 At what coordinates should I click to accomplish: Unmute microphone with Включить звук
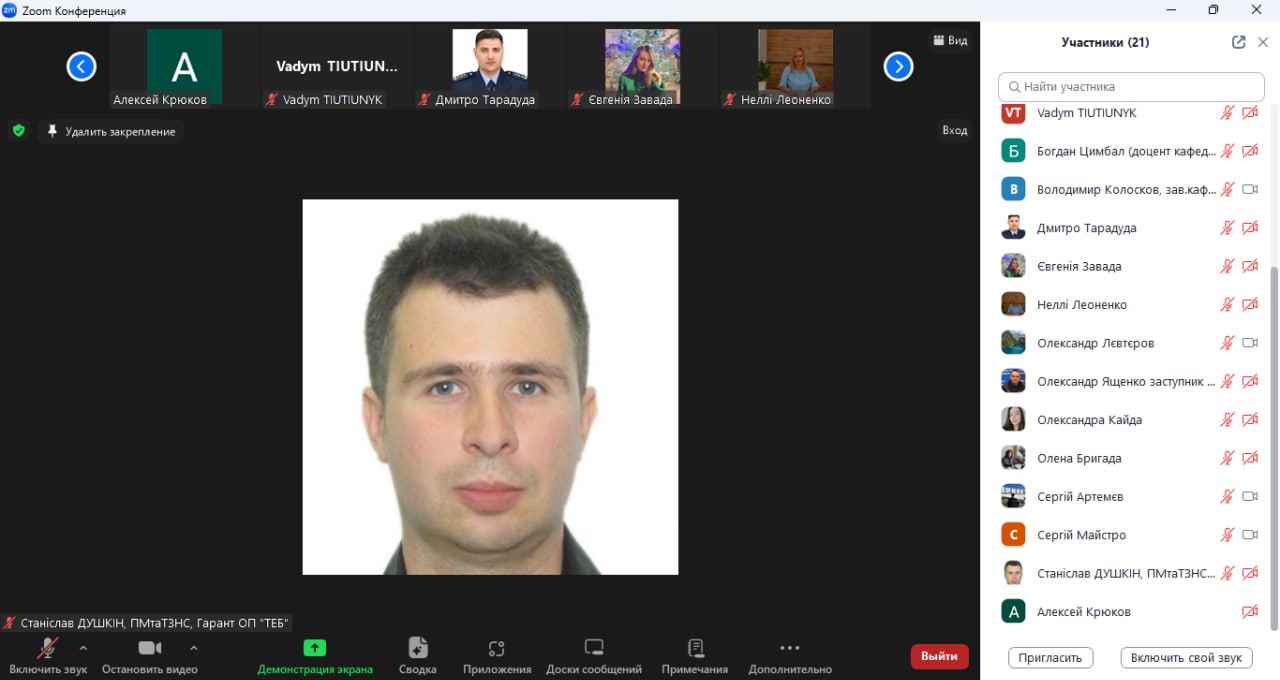[x=47, y=655]
